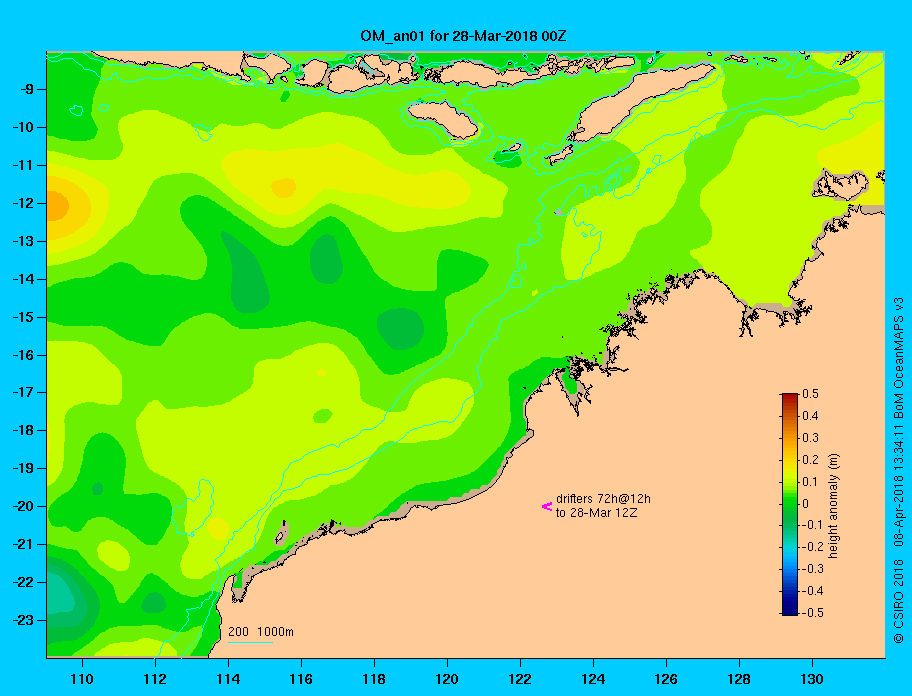Click the 124 longitude axis label

[593, 679]
